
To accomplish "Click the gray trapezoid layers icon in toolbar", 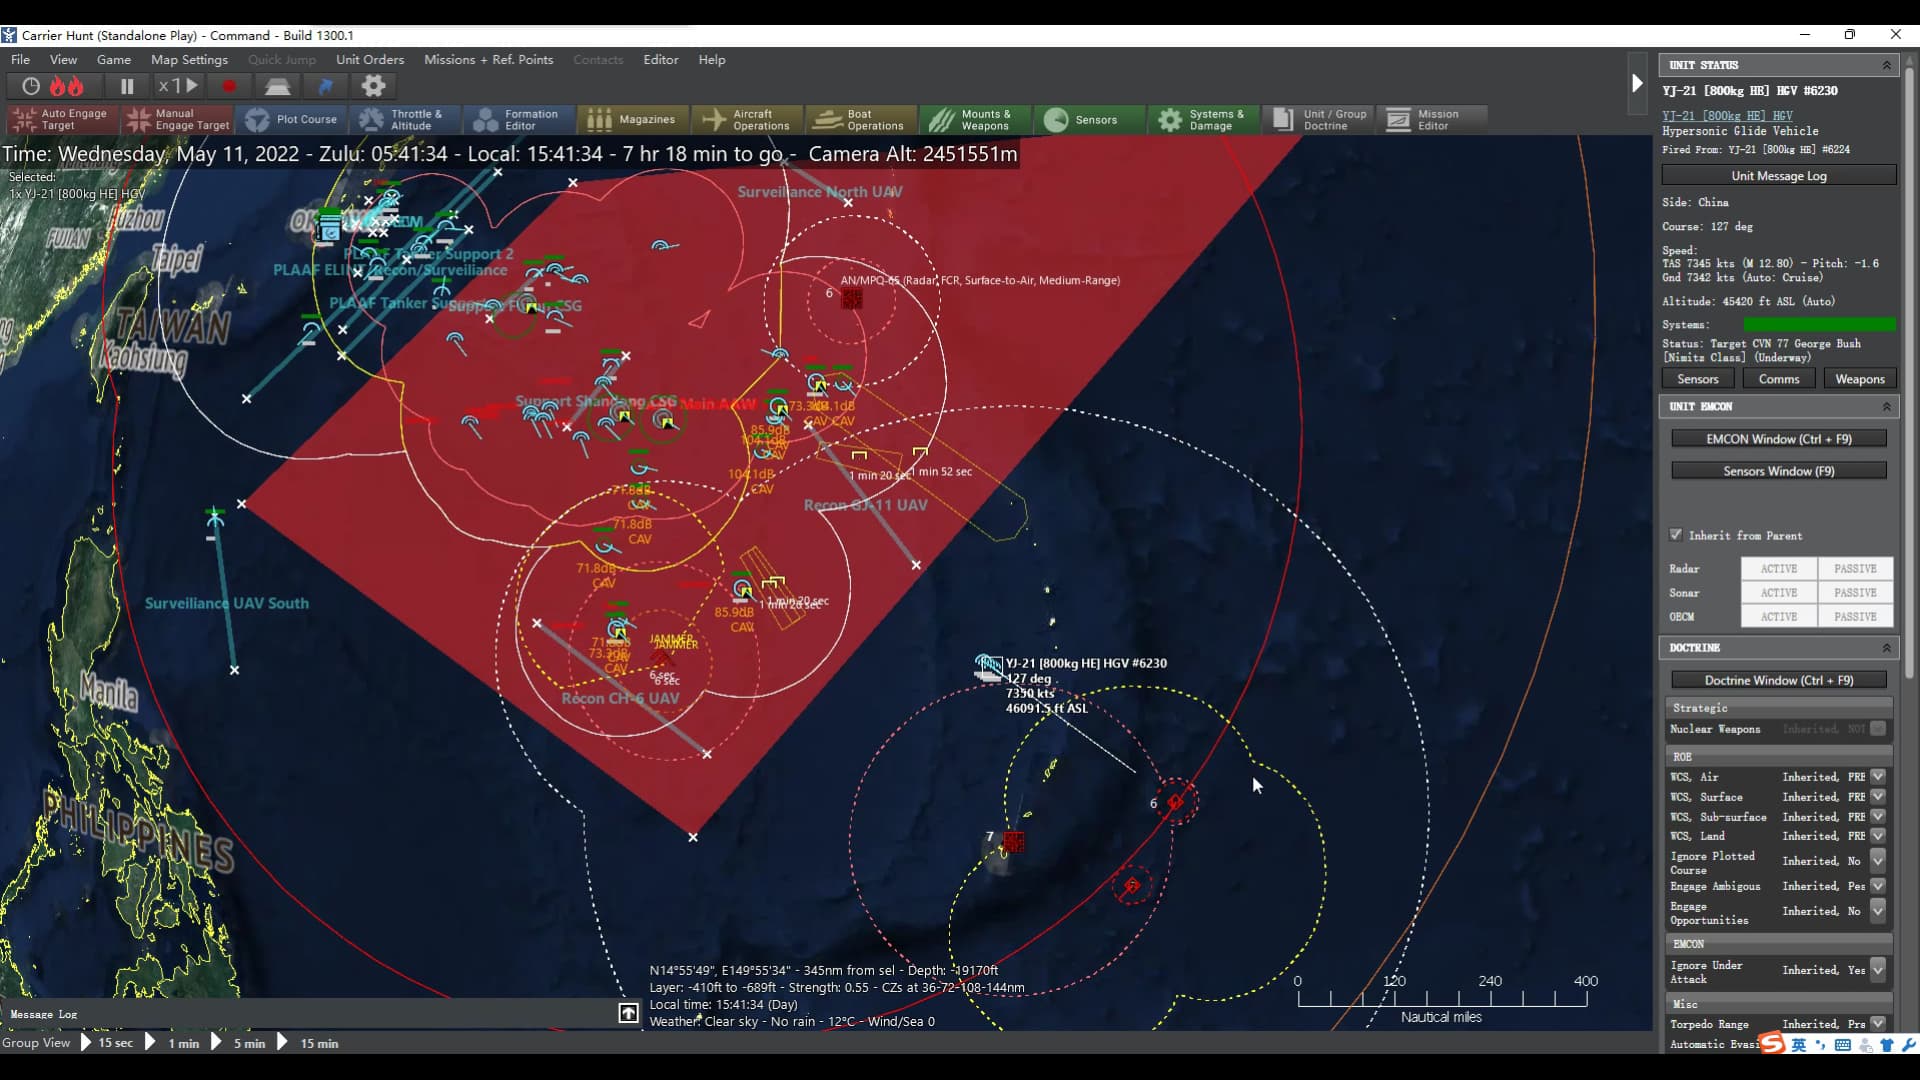I will point(277,86).
